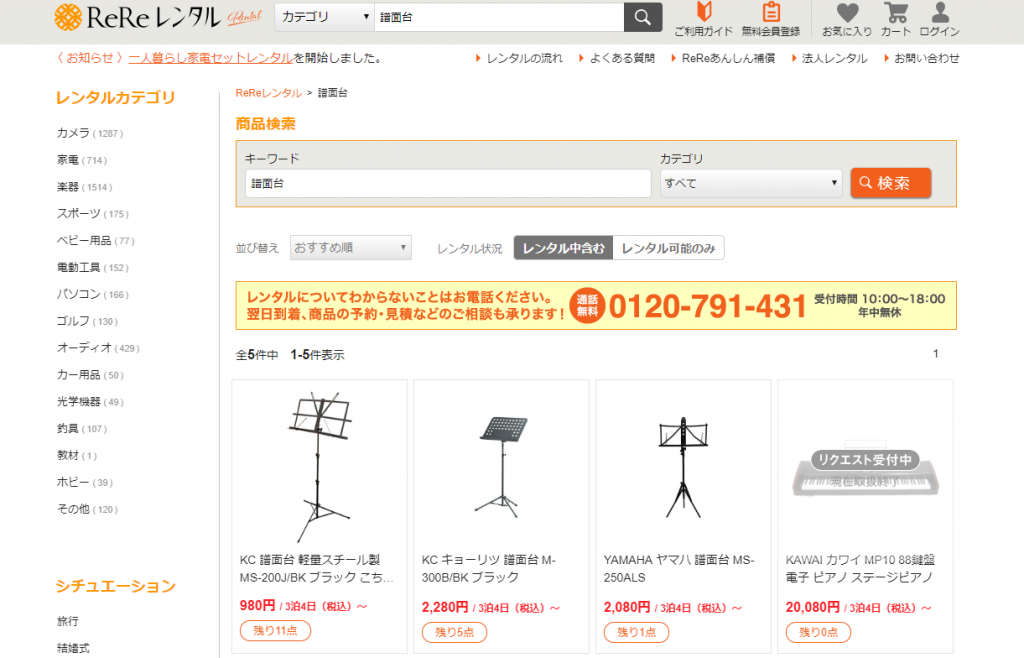Click 残り5点 stock badge

(455, 632)
